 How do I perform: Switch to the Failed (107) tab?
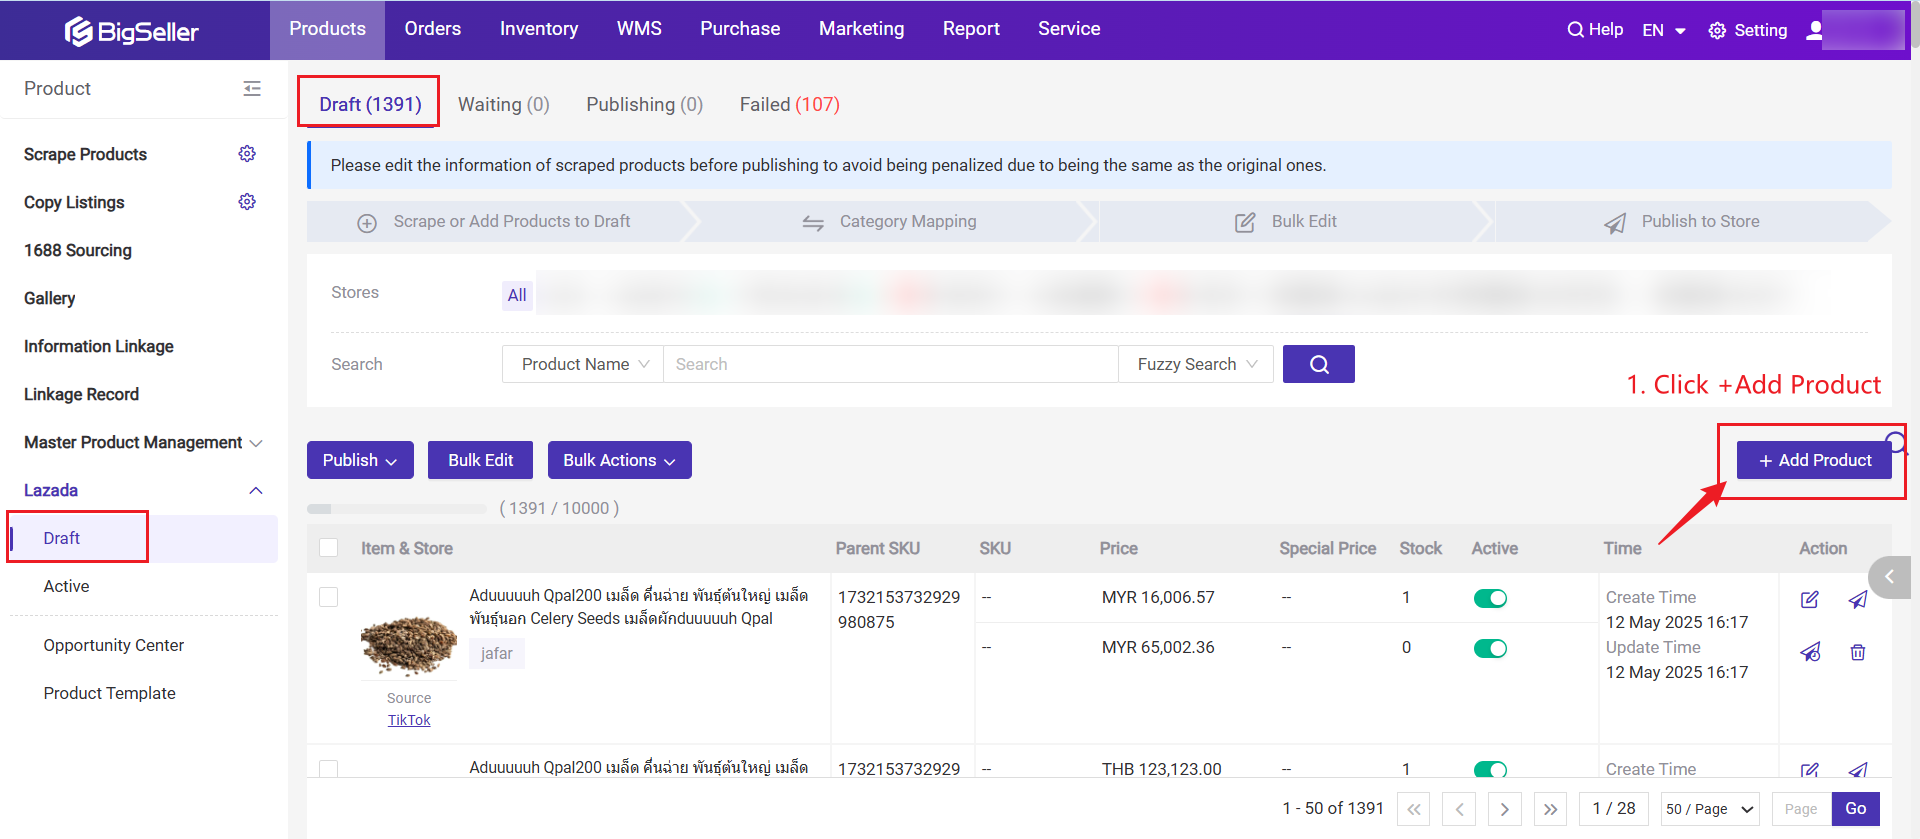[x=790, y=104]
